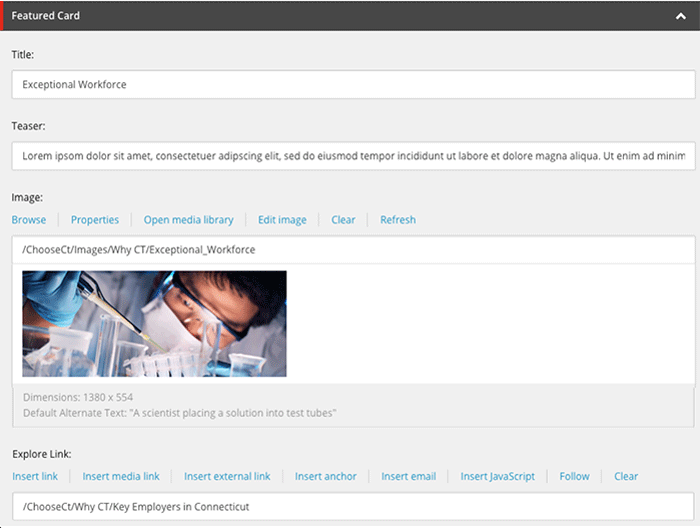
Task: Clear the selected image
Action: coord(343,220)
